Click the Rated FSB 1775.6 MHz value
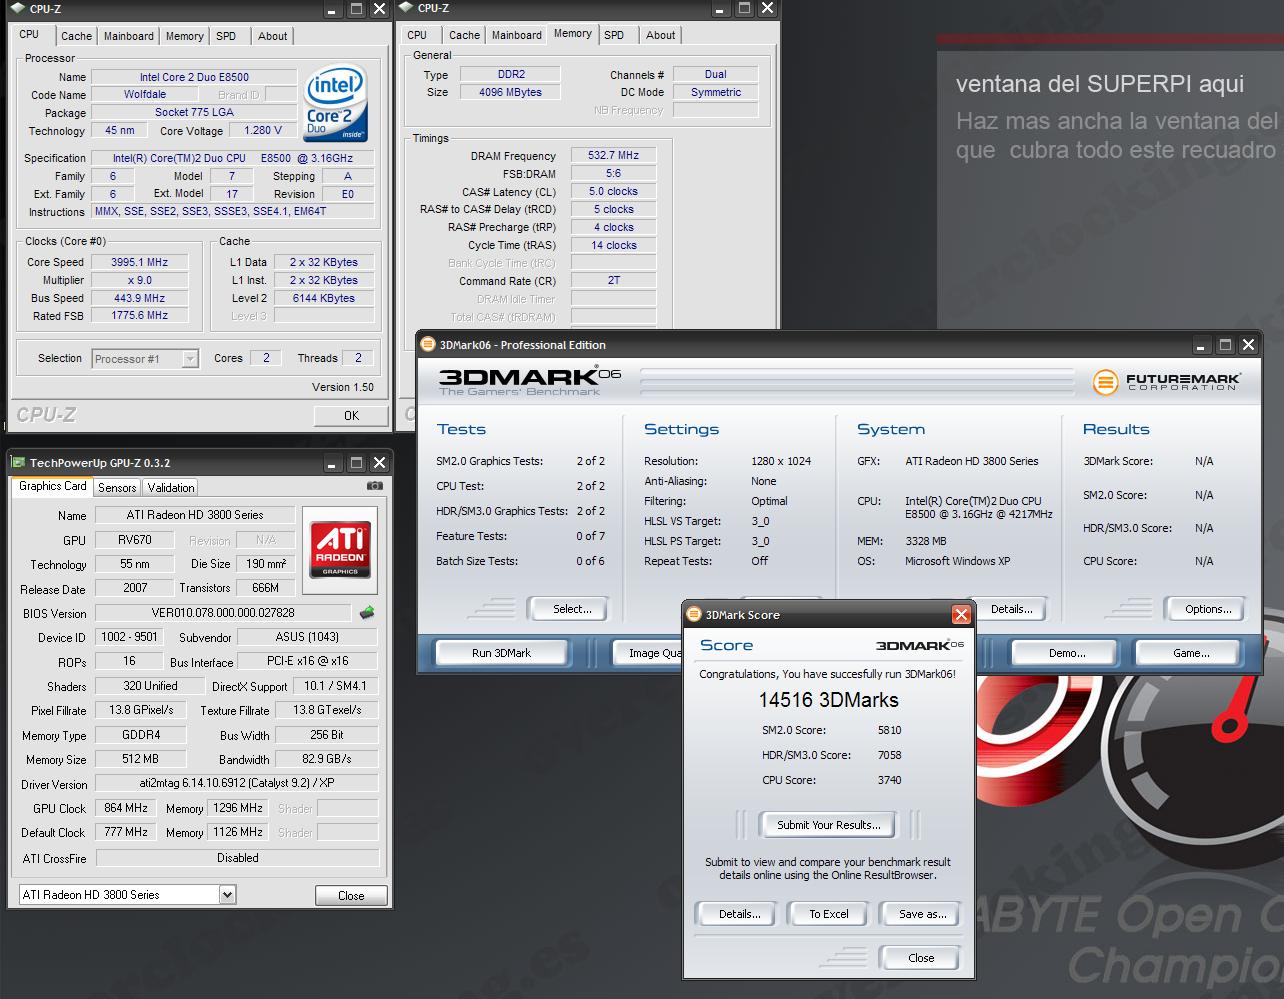Viewport: 1284px width, 999px height. [139, 315]
